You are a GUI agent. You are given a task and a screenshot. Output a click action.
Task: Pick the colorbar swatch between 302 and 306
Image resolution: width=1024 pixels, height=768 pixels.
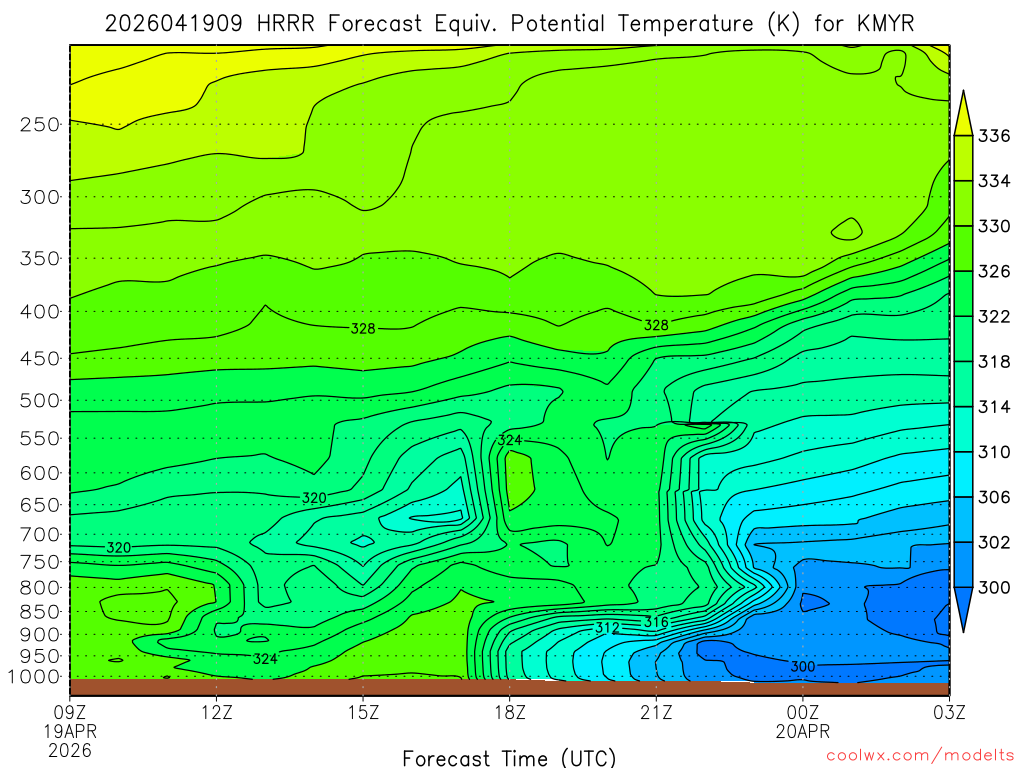pos(963,519)
